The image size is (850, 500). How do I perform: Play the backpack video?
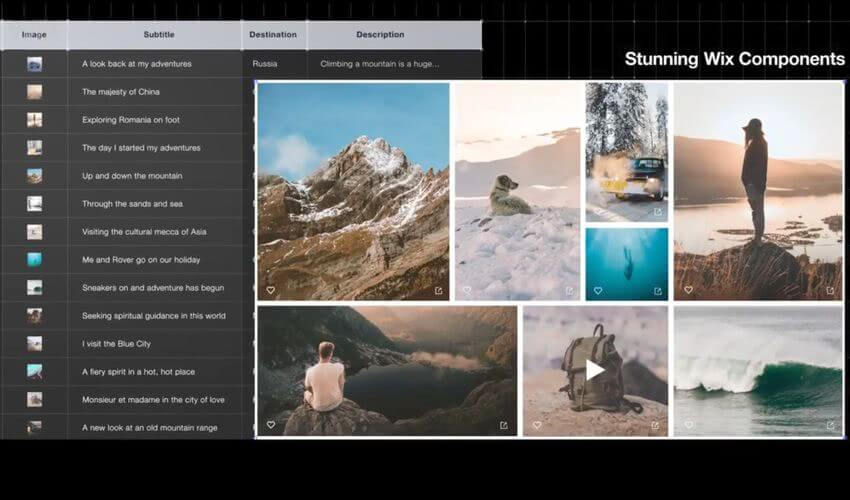[x=595, y=370]
